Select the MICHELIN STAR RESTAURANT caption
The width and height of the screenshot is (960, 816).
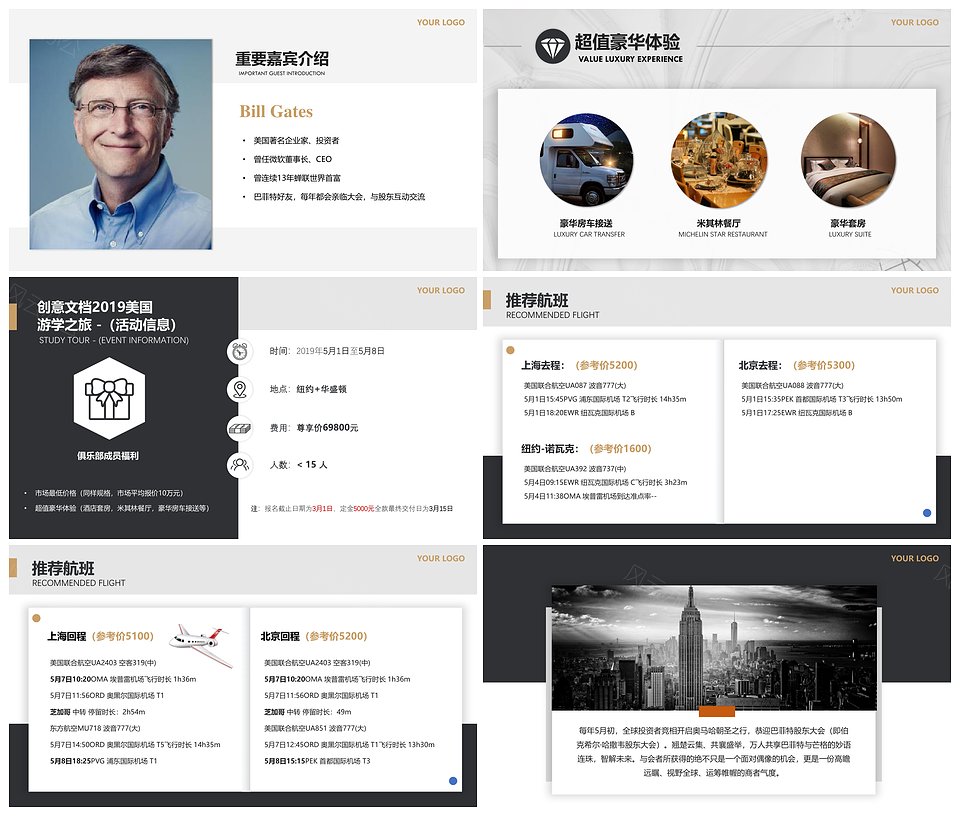722,234
